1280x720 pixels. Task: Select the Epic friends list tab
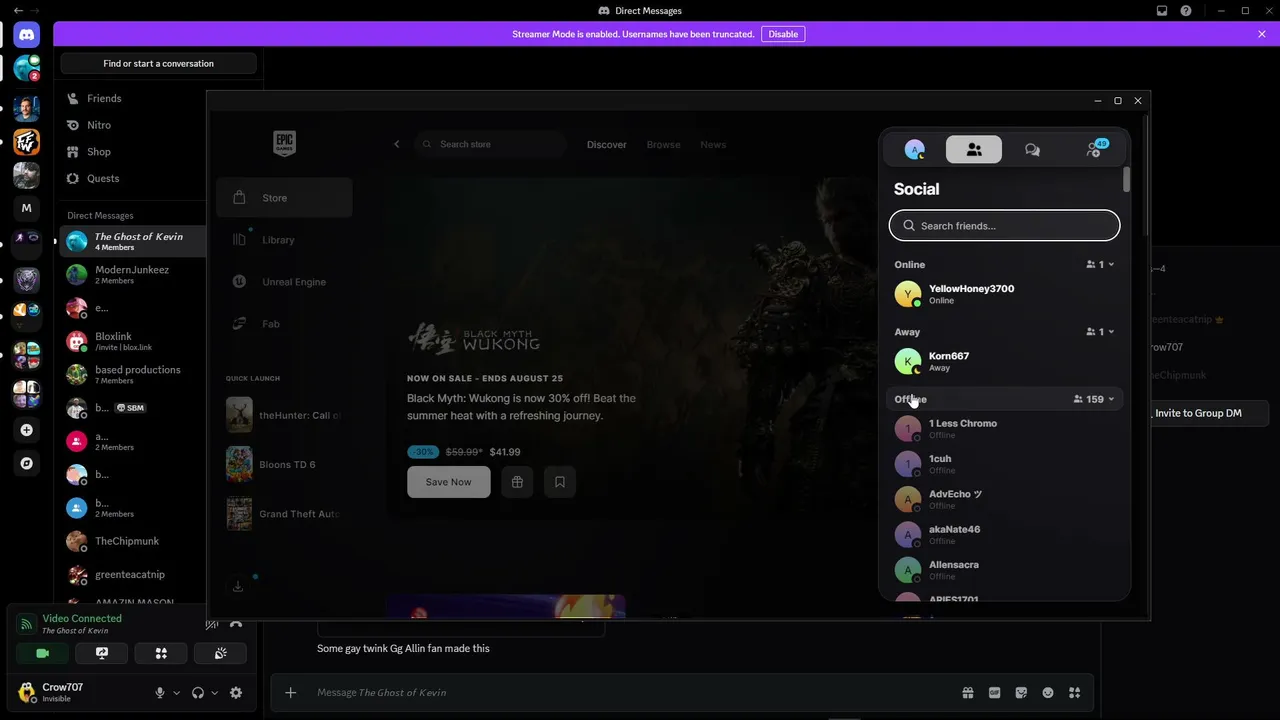pos(974,149)
